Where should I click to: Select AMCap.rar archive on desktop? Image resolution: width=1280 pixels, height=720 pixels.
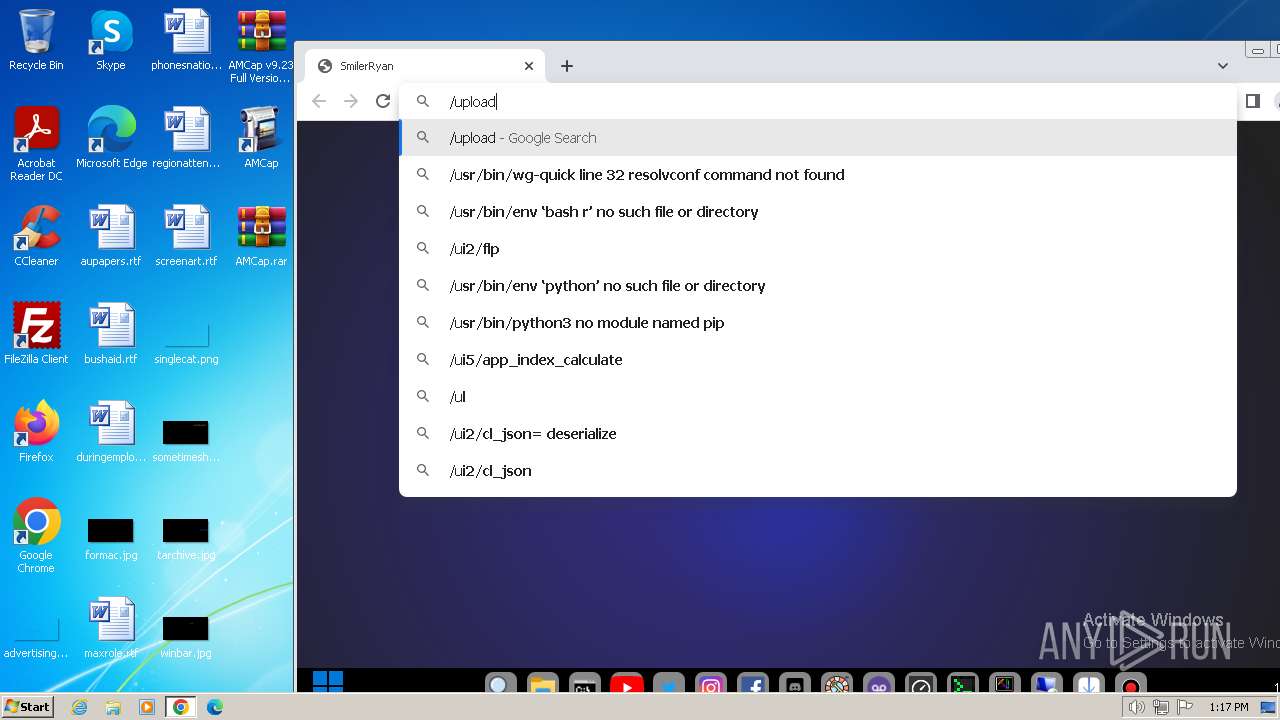(261, 236)
